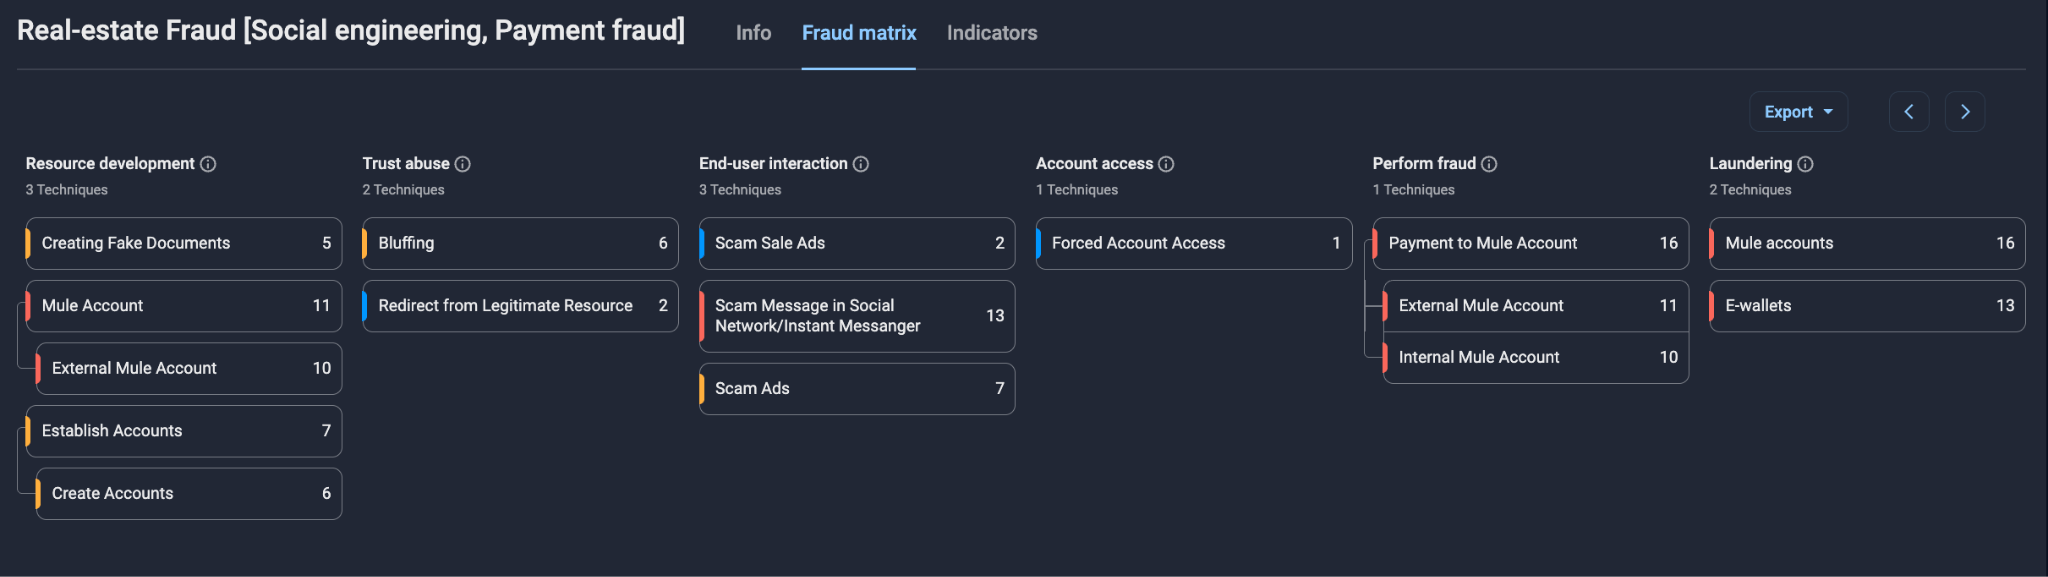
Task: Open Internal Mule Account sub-technique
Action: tap(1535, 357)
